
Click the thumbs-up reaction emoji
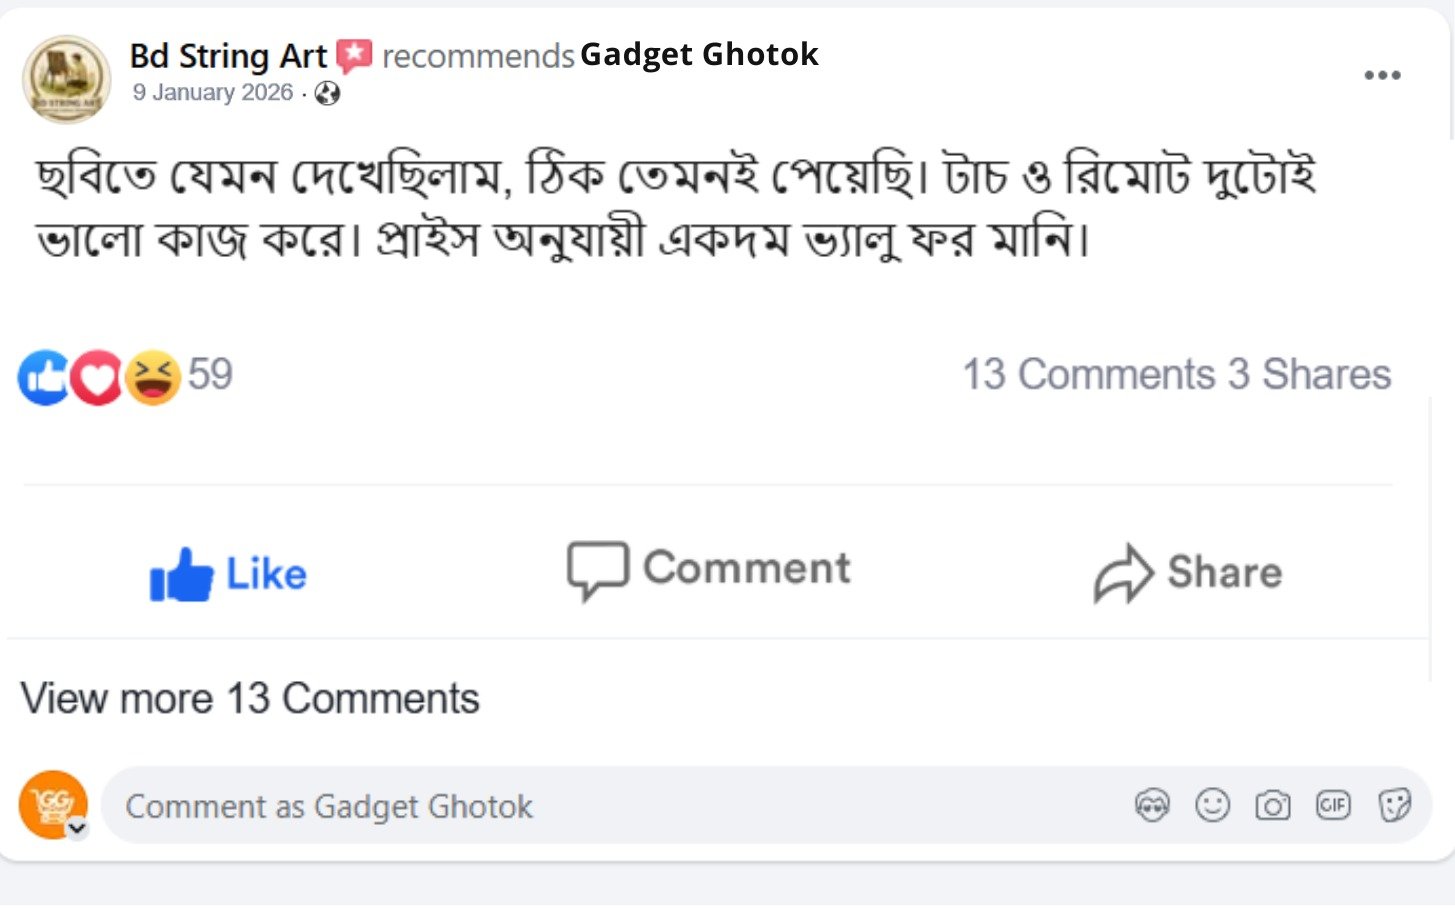point(43,377)
